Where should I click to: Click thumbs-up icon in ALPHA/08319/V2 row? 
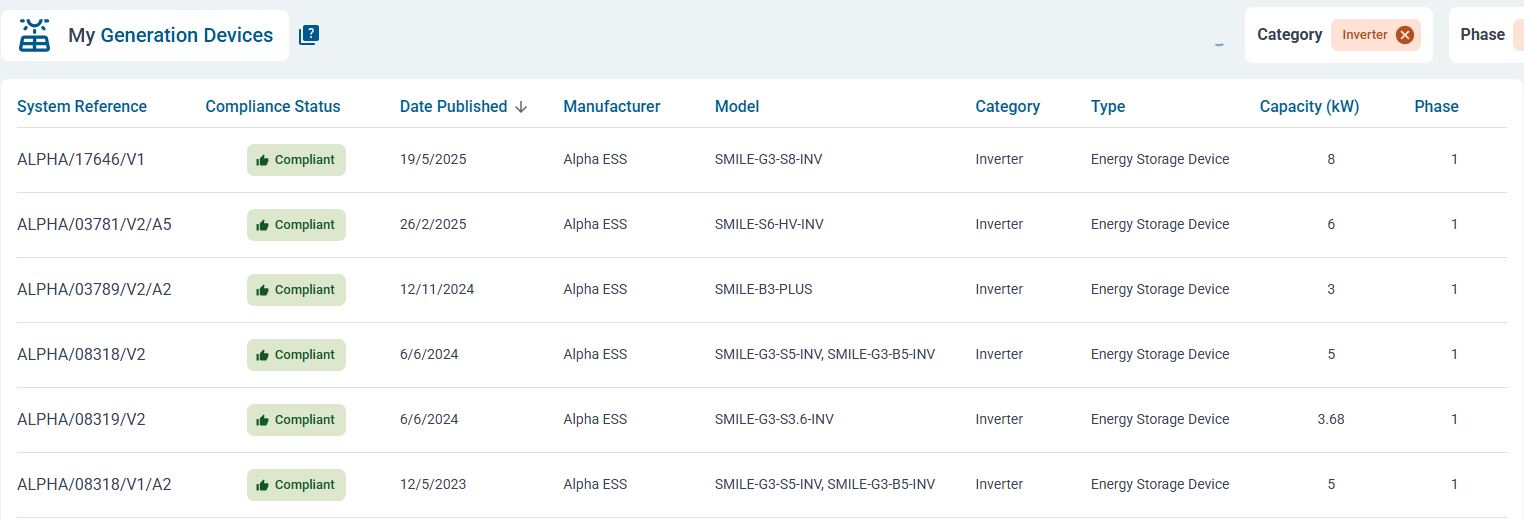pyautogui.click(x=263, y=420)
